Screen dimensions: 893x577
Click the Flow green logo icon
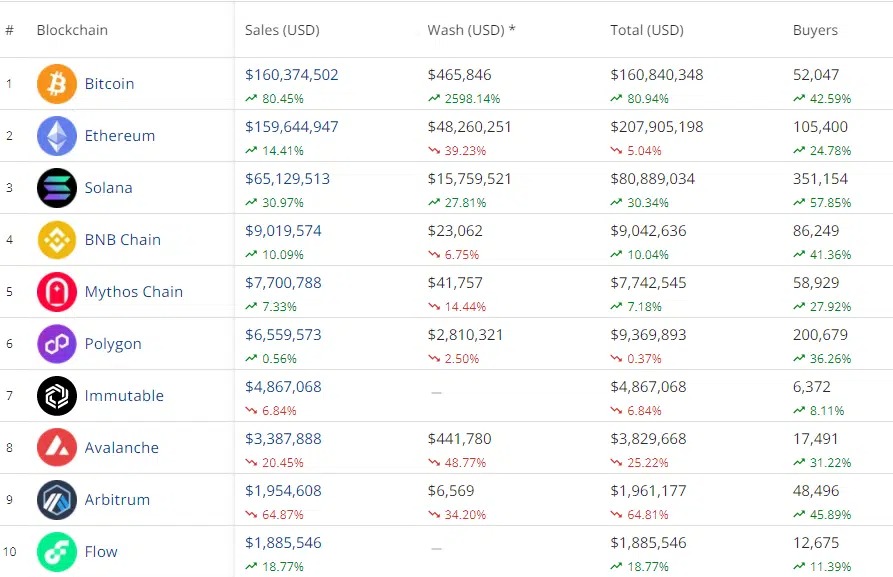[x=56, y=551]
